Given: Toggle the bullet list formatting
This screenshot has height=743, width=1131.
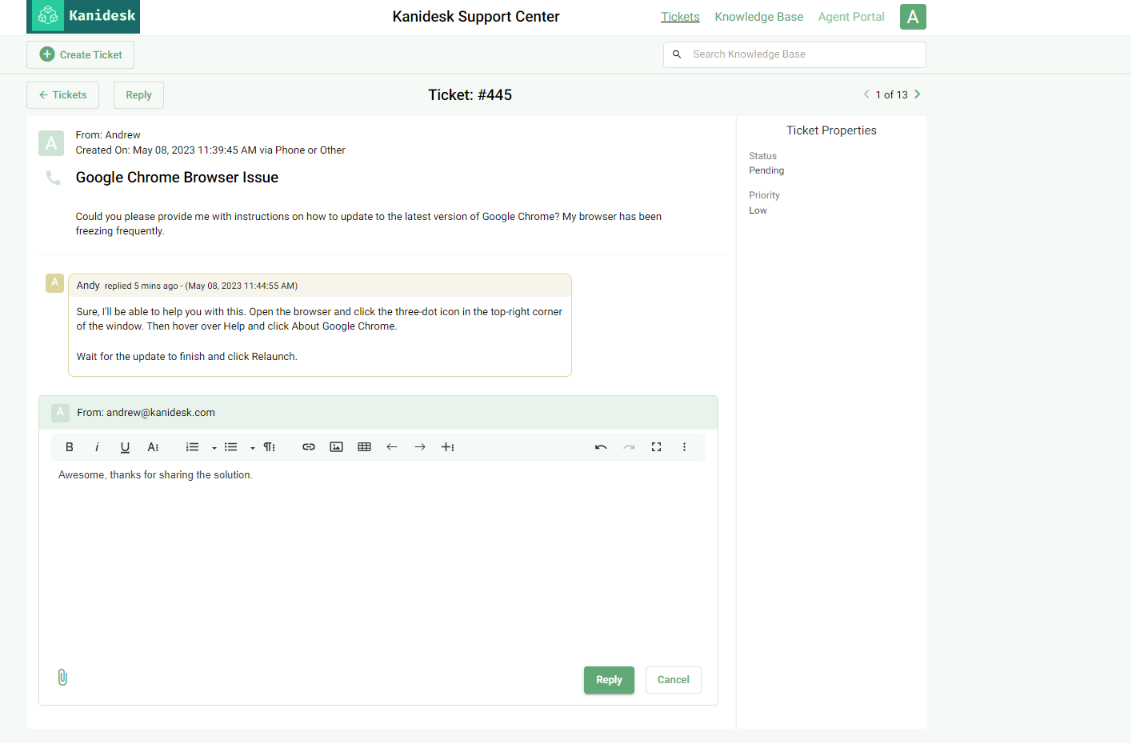Looking at the screenshot, I should 231,447.
